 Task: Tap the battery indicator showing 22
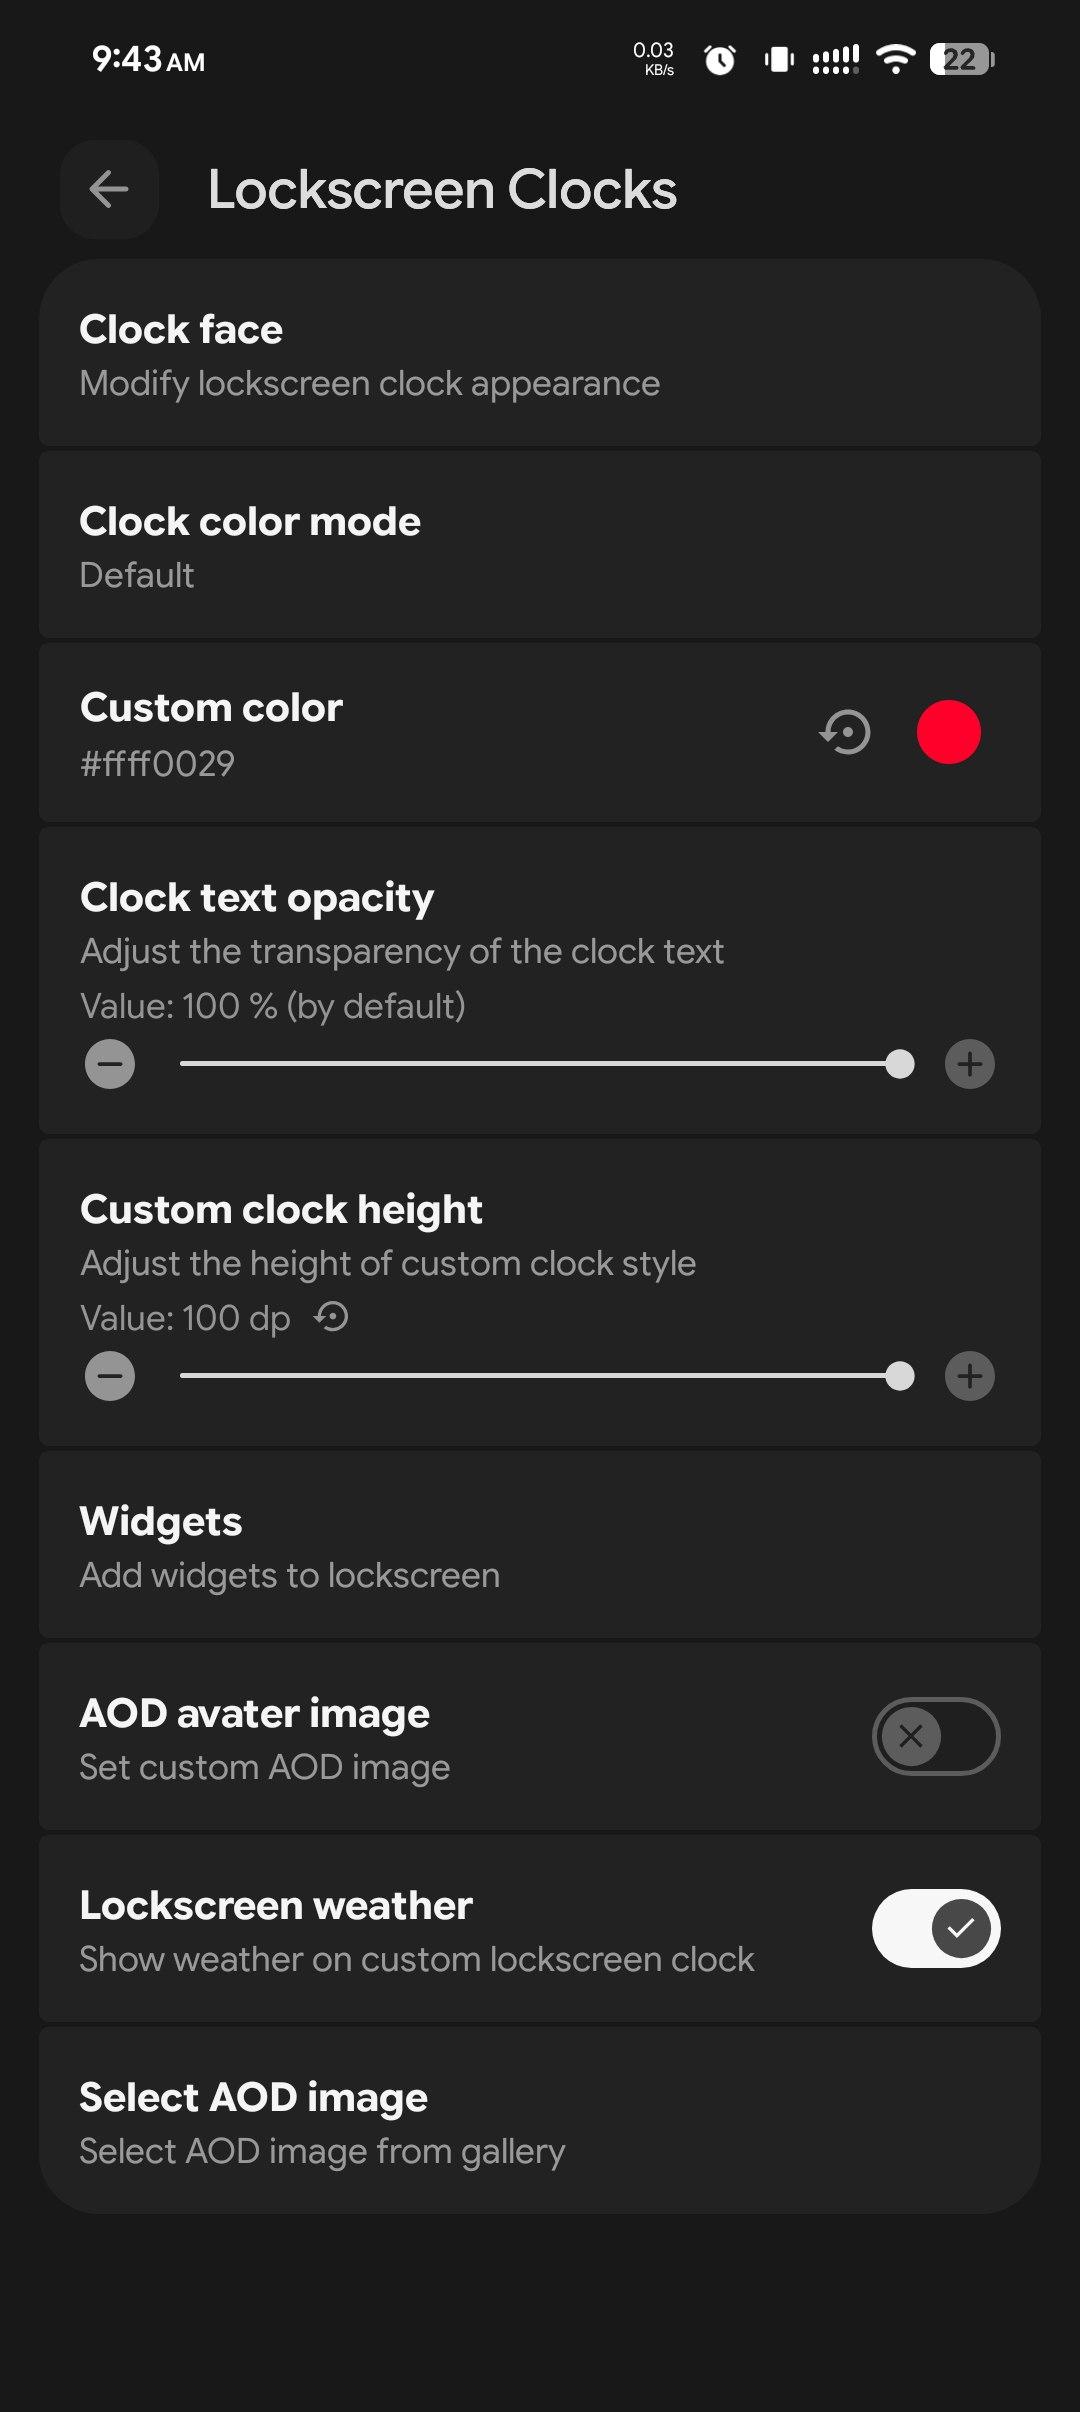tap(961, 60)
